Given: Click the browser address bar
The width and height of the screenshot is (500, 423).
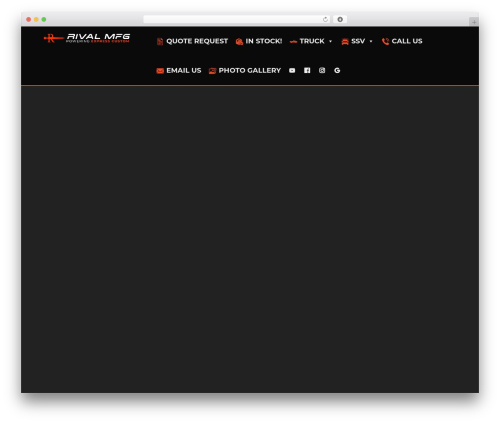Looking at the screenshot, I should [x=237, y=19].
